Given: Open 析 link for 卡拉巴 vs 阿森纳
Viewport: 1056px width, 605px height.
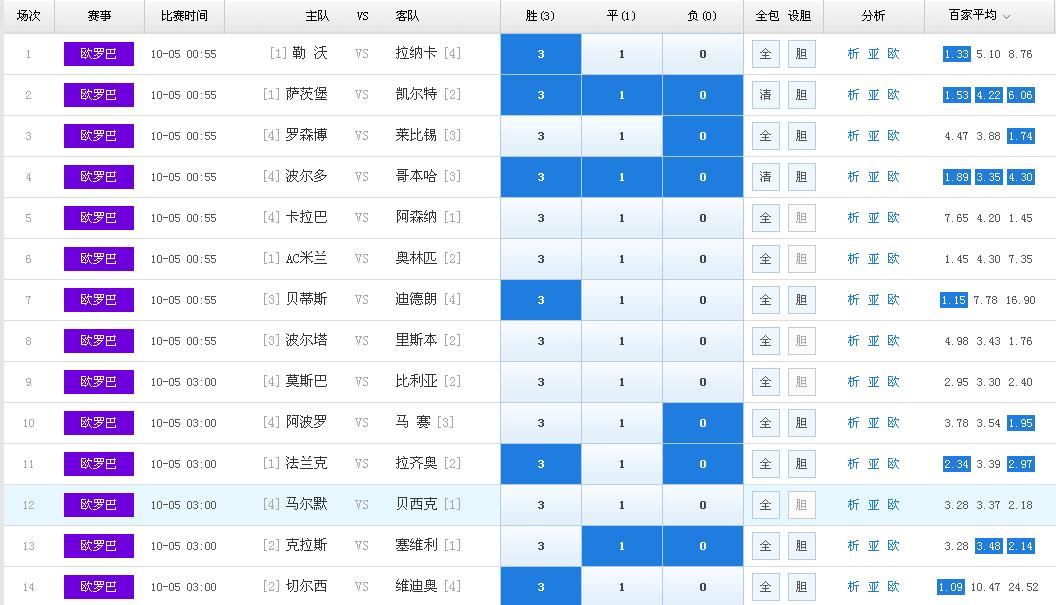Looking at the screenshot, I should 853,218.
